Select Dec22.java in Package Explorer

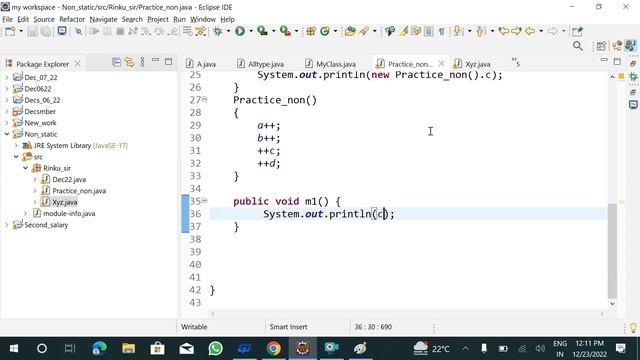[69, 179]
